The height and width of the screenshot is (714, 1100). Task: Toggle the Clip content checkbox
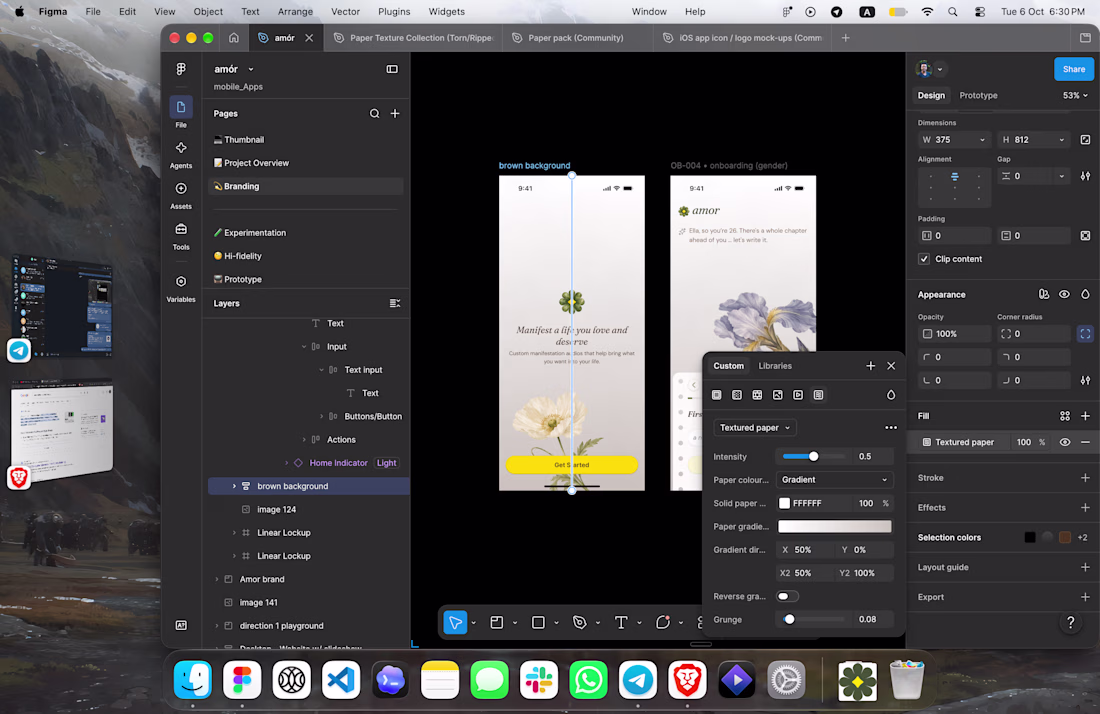click(x=924, y=259)
